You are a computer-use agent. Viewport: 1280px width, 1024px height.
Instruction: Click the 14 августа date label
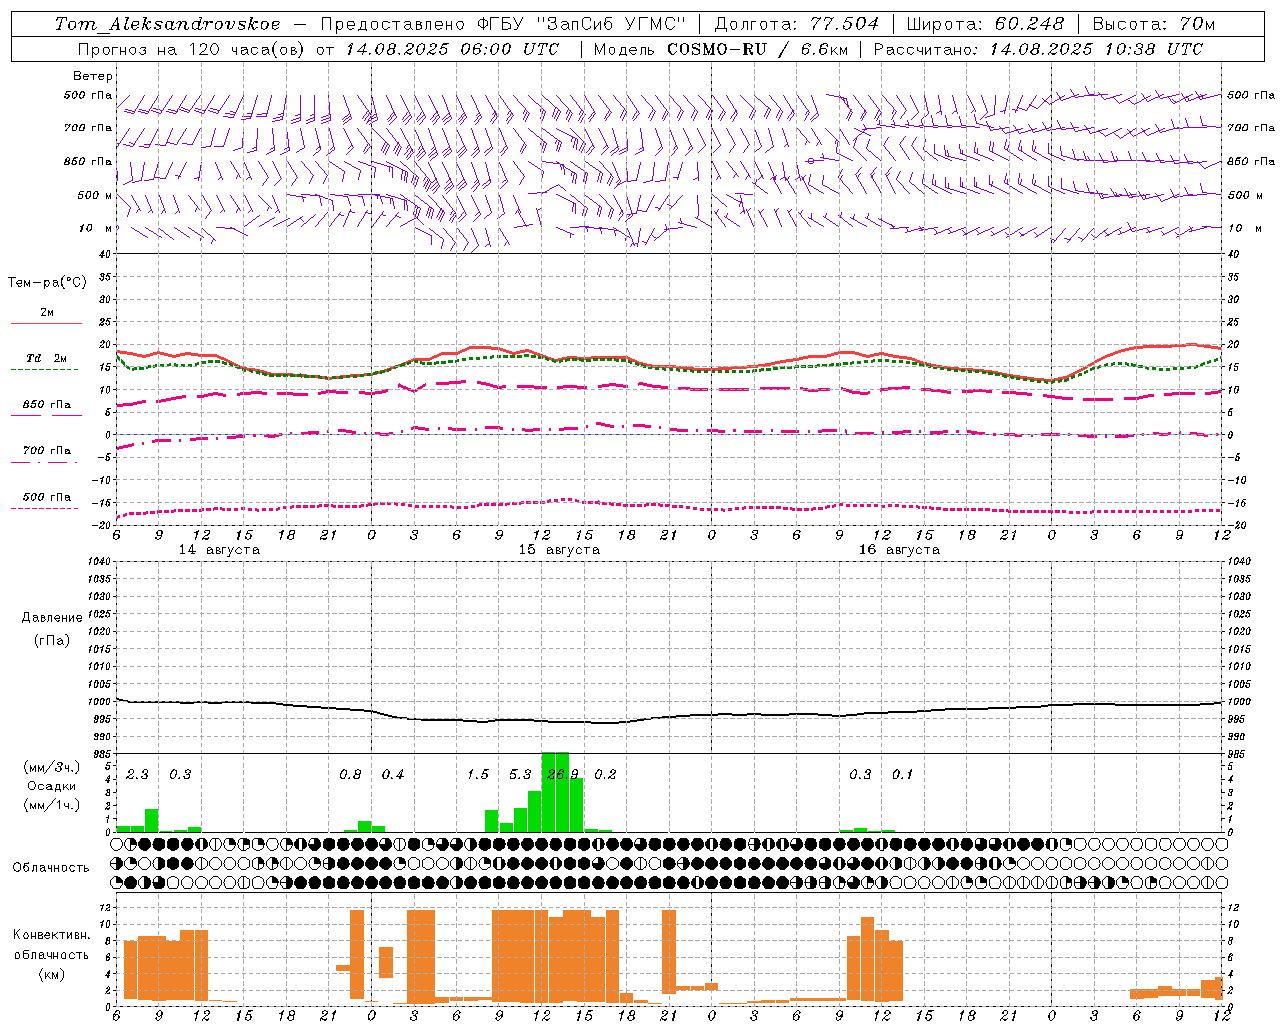(219, 550)
